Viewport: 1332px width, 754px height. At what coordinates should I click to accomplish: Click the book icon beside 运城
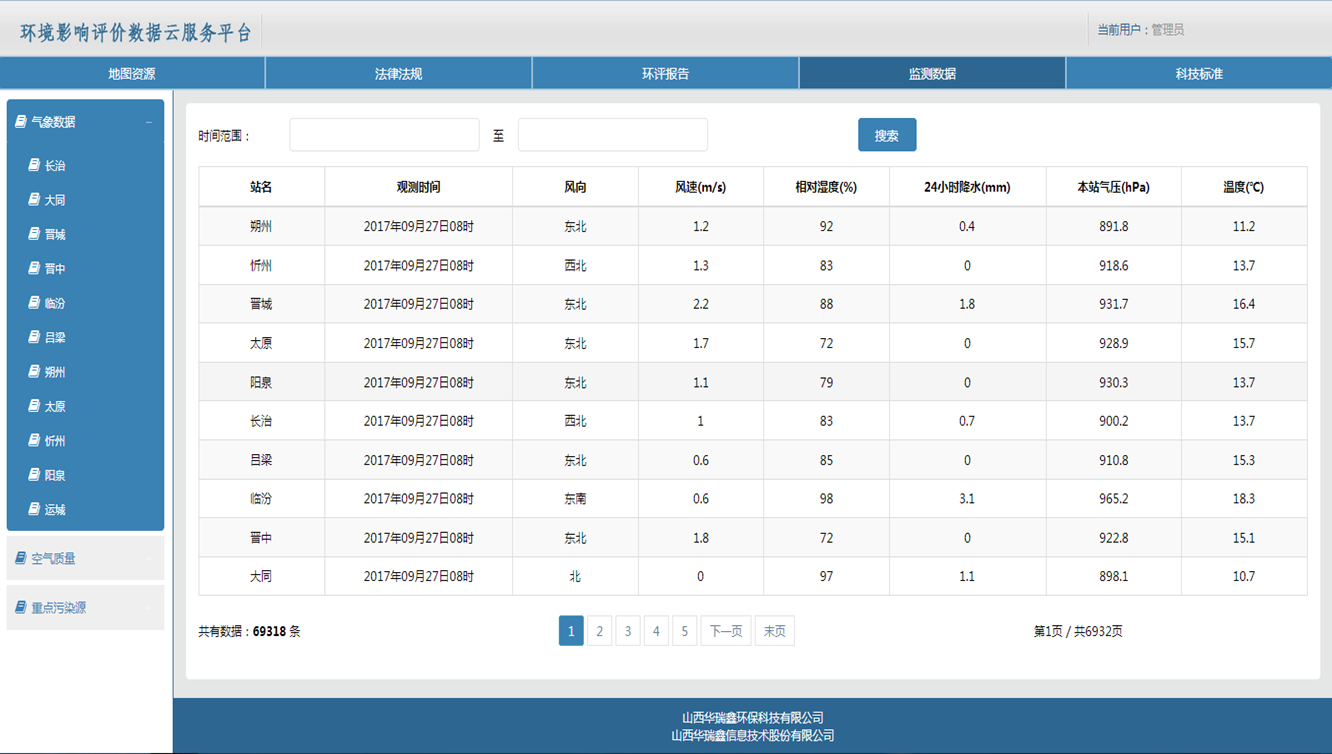click(34, 509)
